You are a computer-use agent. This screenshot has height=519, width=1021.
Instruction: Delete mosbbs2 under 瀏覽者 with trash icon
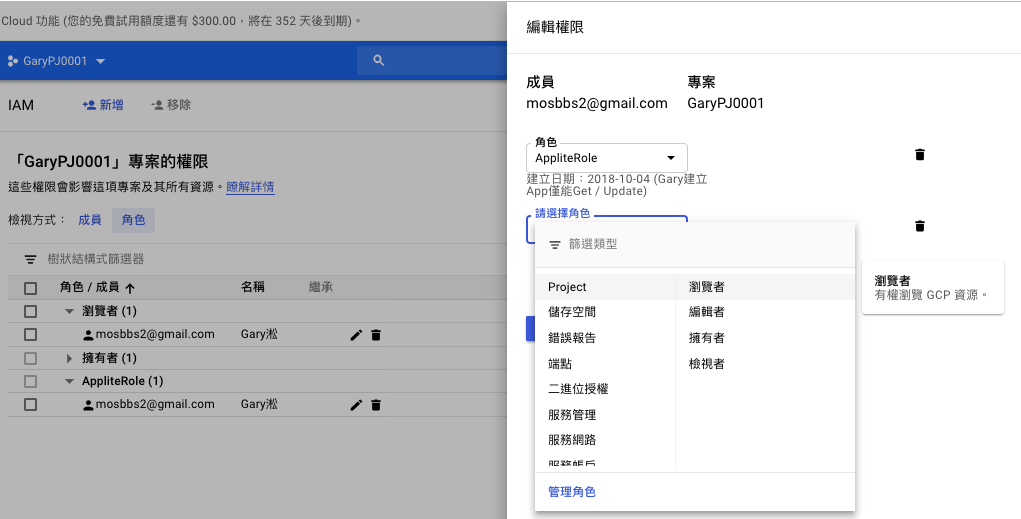click(376, 335)
